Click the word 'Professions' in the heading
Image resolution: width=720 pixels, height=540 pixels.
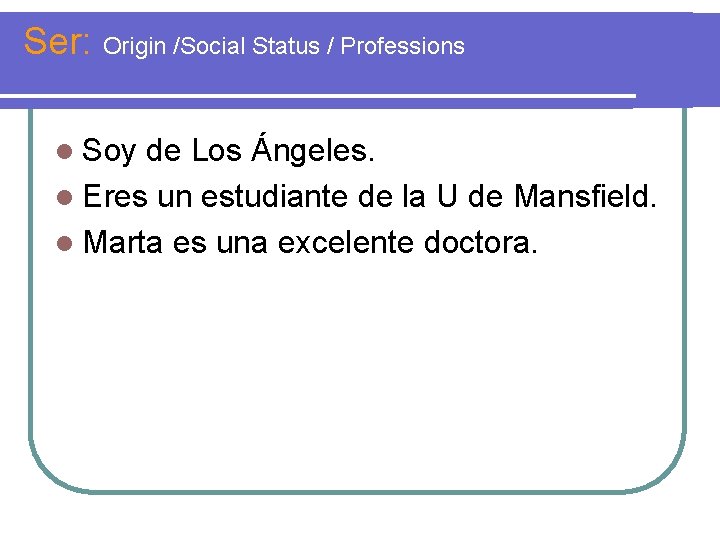[403, 46]
